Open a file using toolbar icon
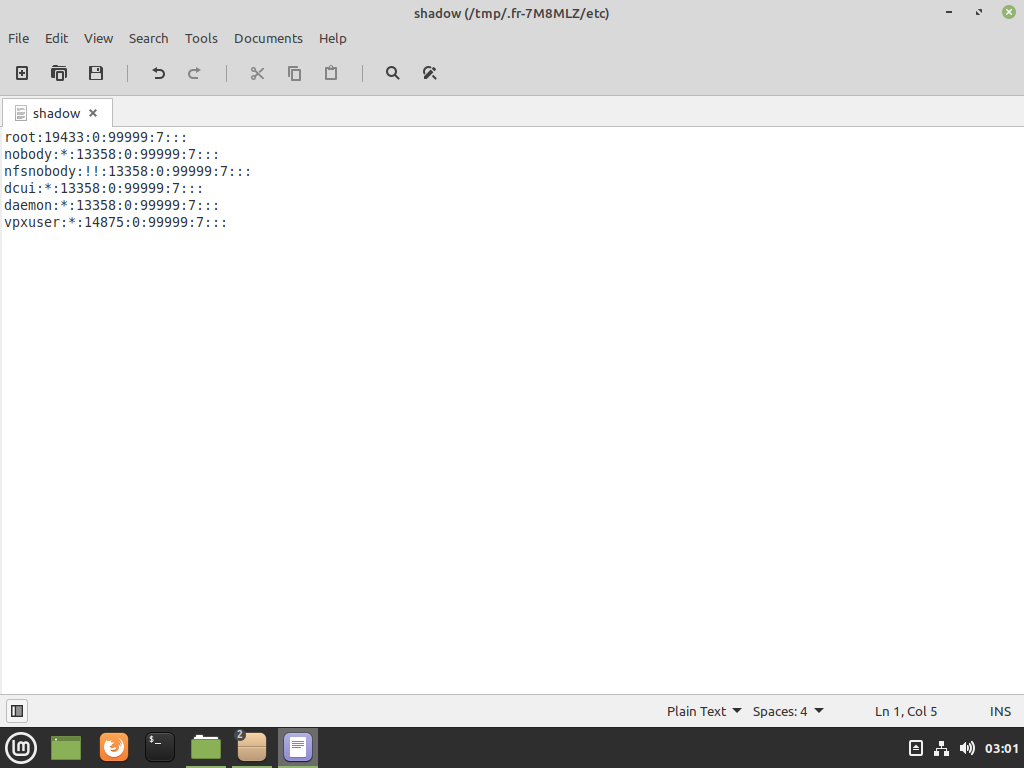The image size is (1024, 768). tap(59, 73)
